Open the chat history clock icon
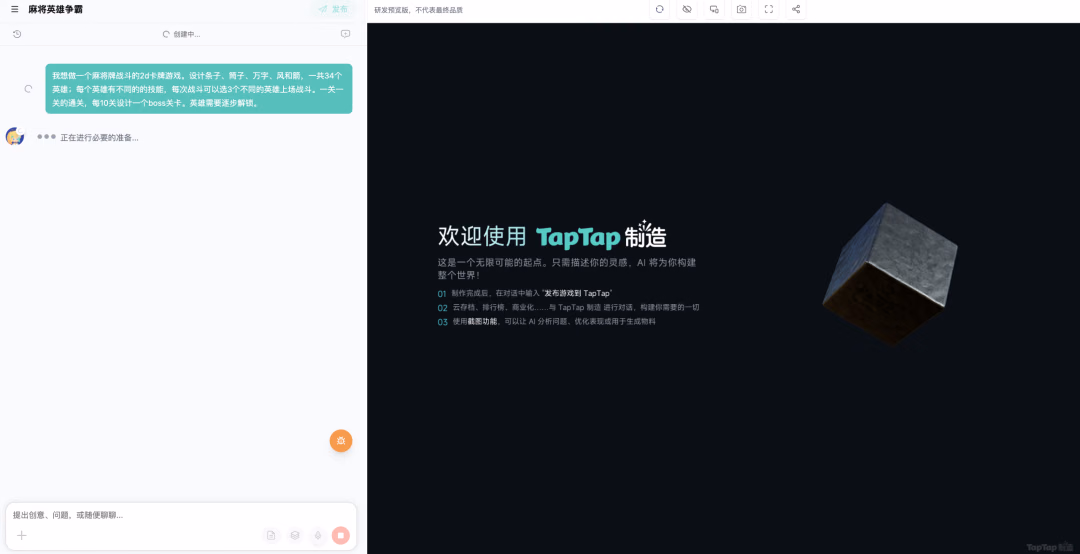Viewport: 1080px width, 554px height. click(17, 34)
